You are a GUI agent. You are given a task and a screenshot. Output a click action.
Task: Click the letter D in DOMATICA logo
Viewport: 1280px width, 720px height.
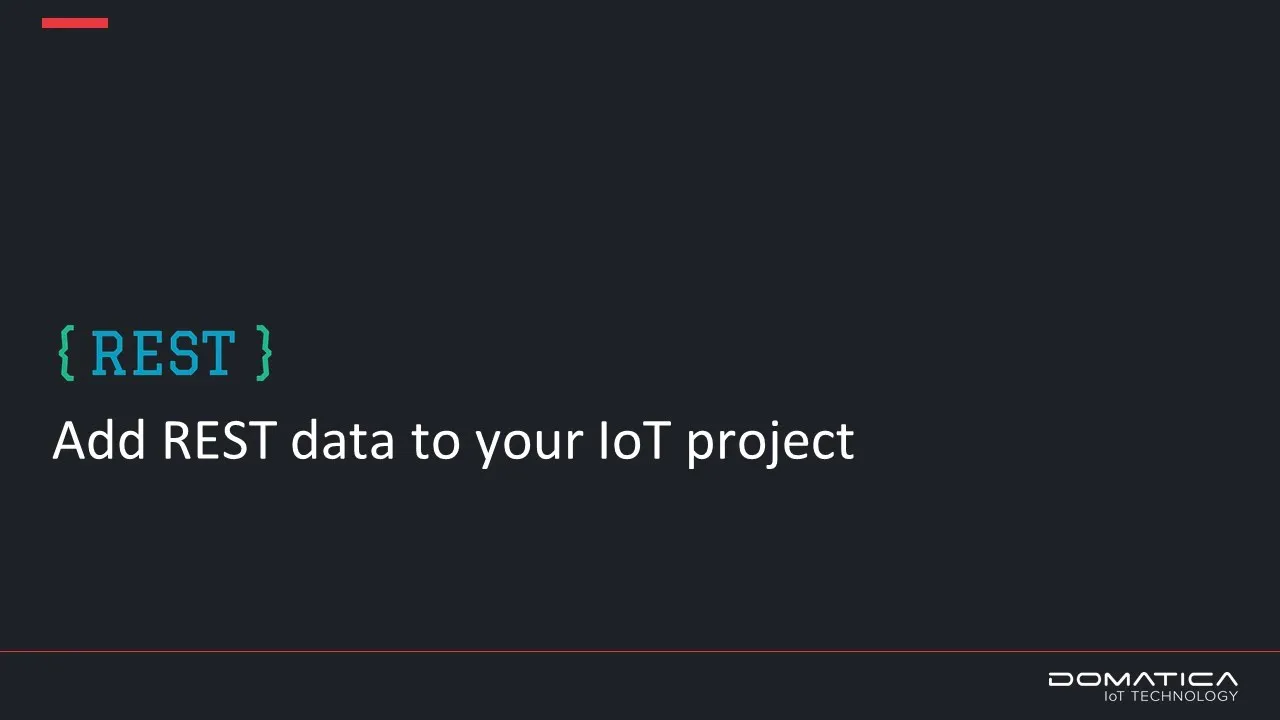pyautogui.click(x=1059, y=680)
